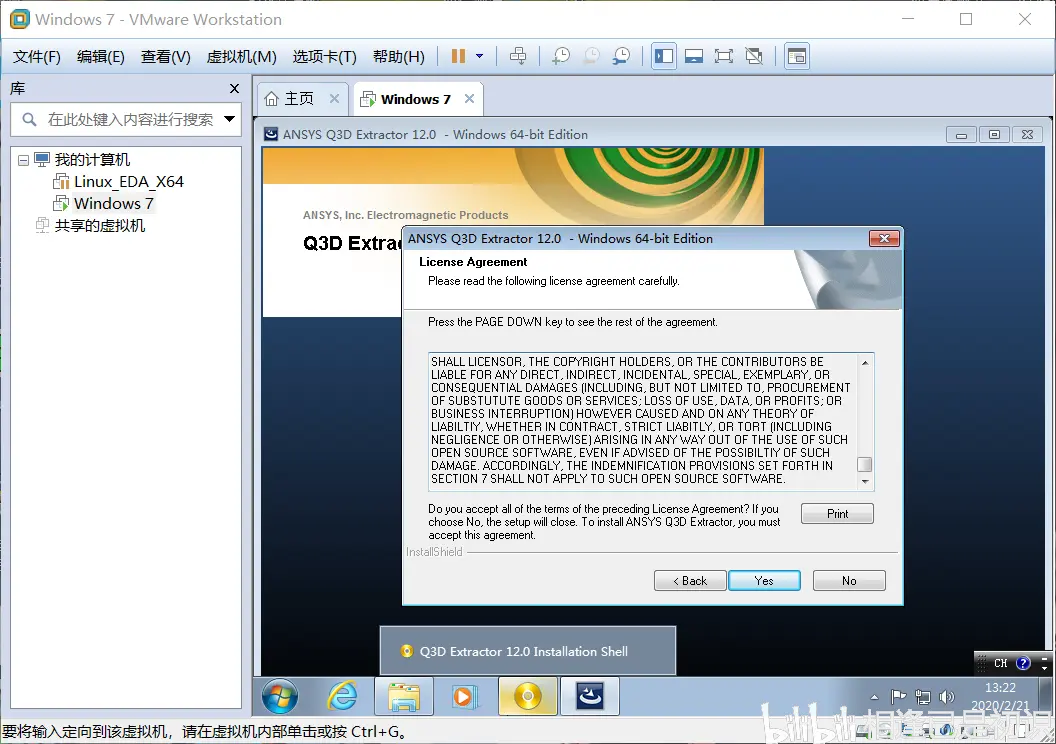Image resolution: width=1056 pixels, height=744 pixels.
Task: Toggle the thumbnail bar view icon
Action: [694, 57]
